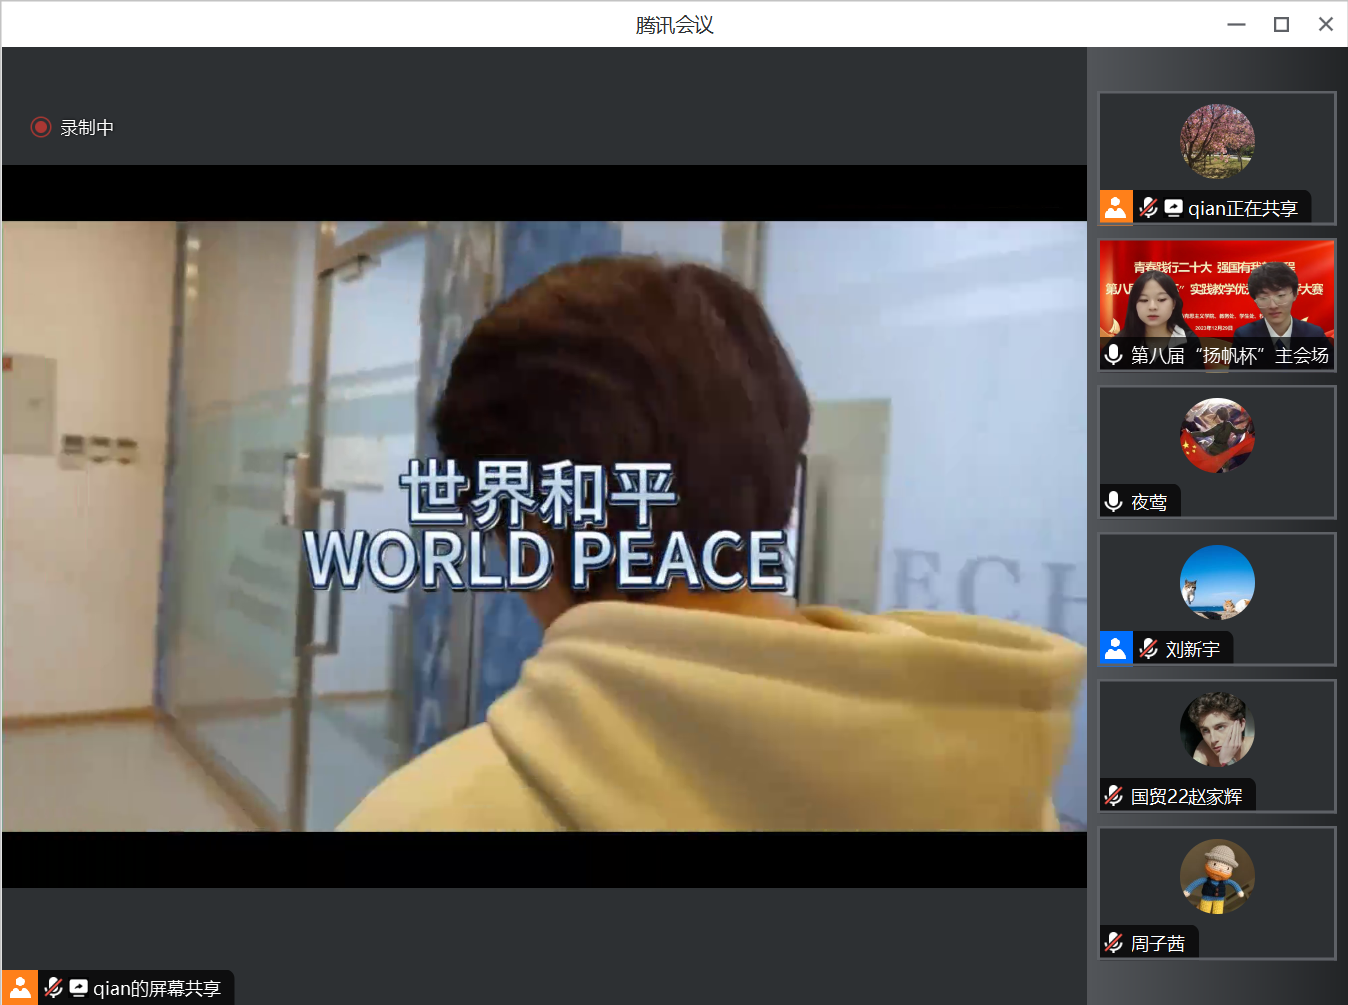
Task: Unmute 周子茜's microphone
Action: [x=1113, y=942]
